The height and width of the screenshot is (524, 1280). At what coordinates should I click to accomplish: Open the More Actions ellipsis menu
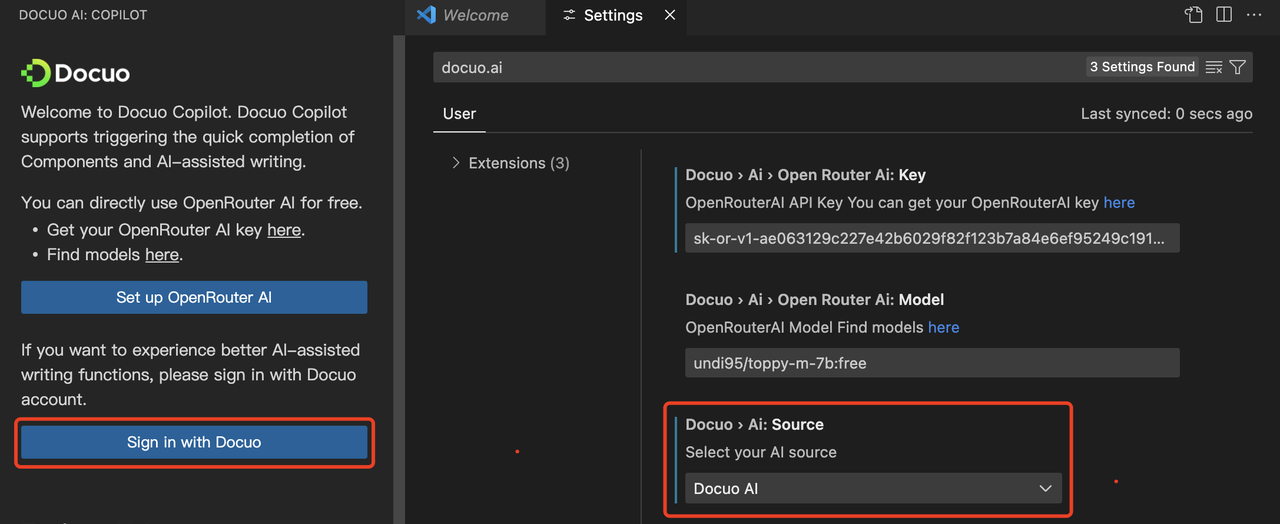point(1254,15)
